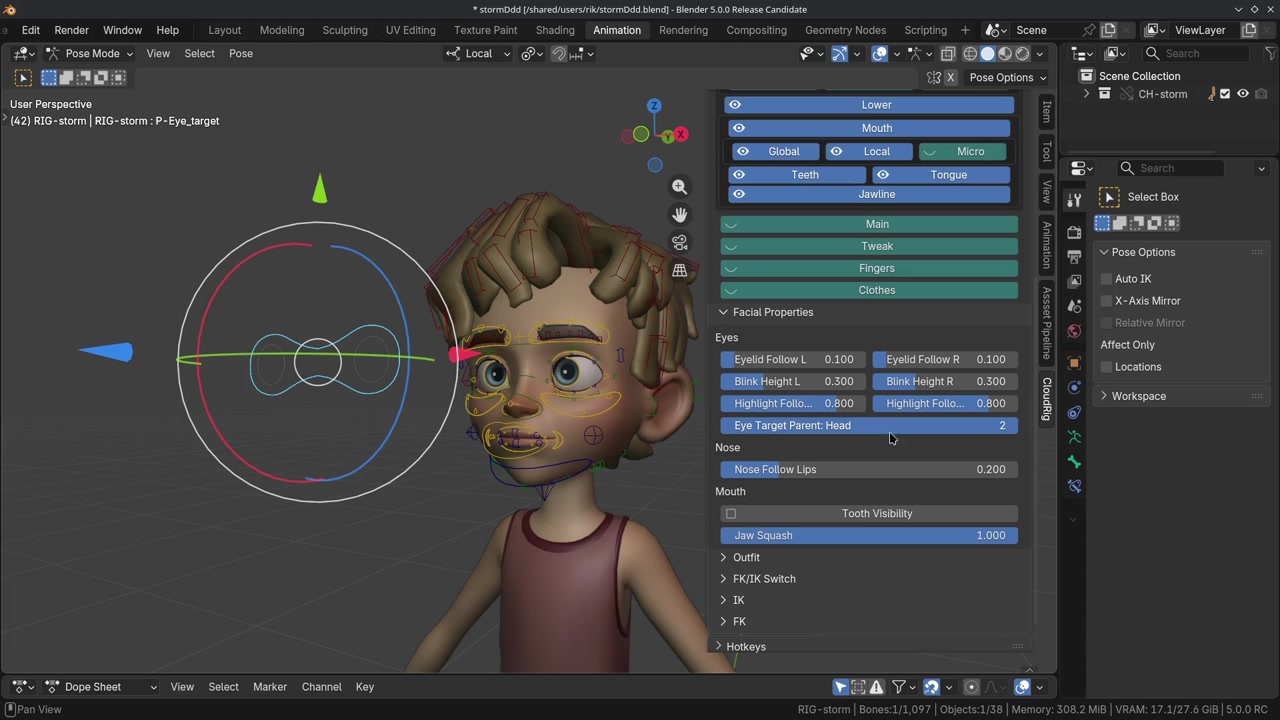
Task: Adjust the Jaw Squash slider
Action: point(868,536)
